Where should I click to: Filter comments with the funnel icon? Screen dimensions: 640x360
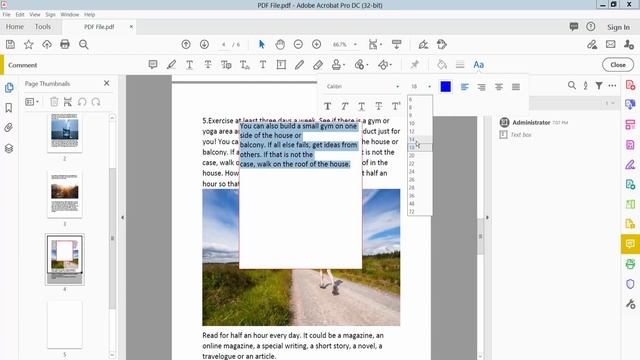click(x=599, y=85)
